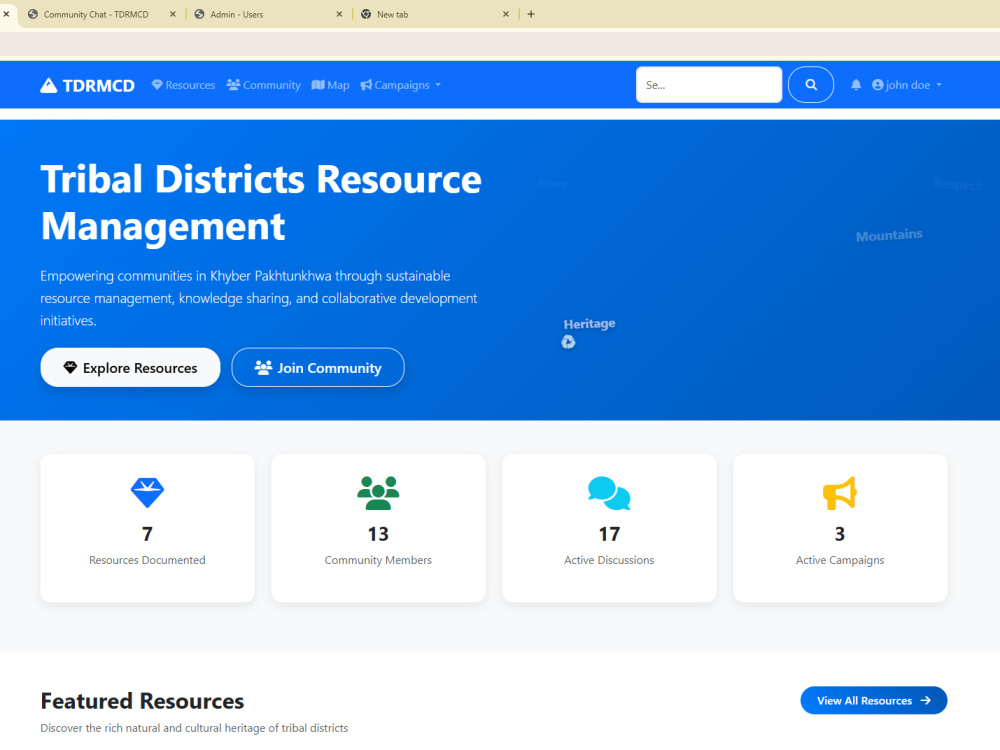
Task: Click the recycle icon under Heritage
Action: (568, 342)
